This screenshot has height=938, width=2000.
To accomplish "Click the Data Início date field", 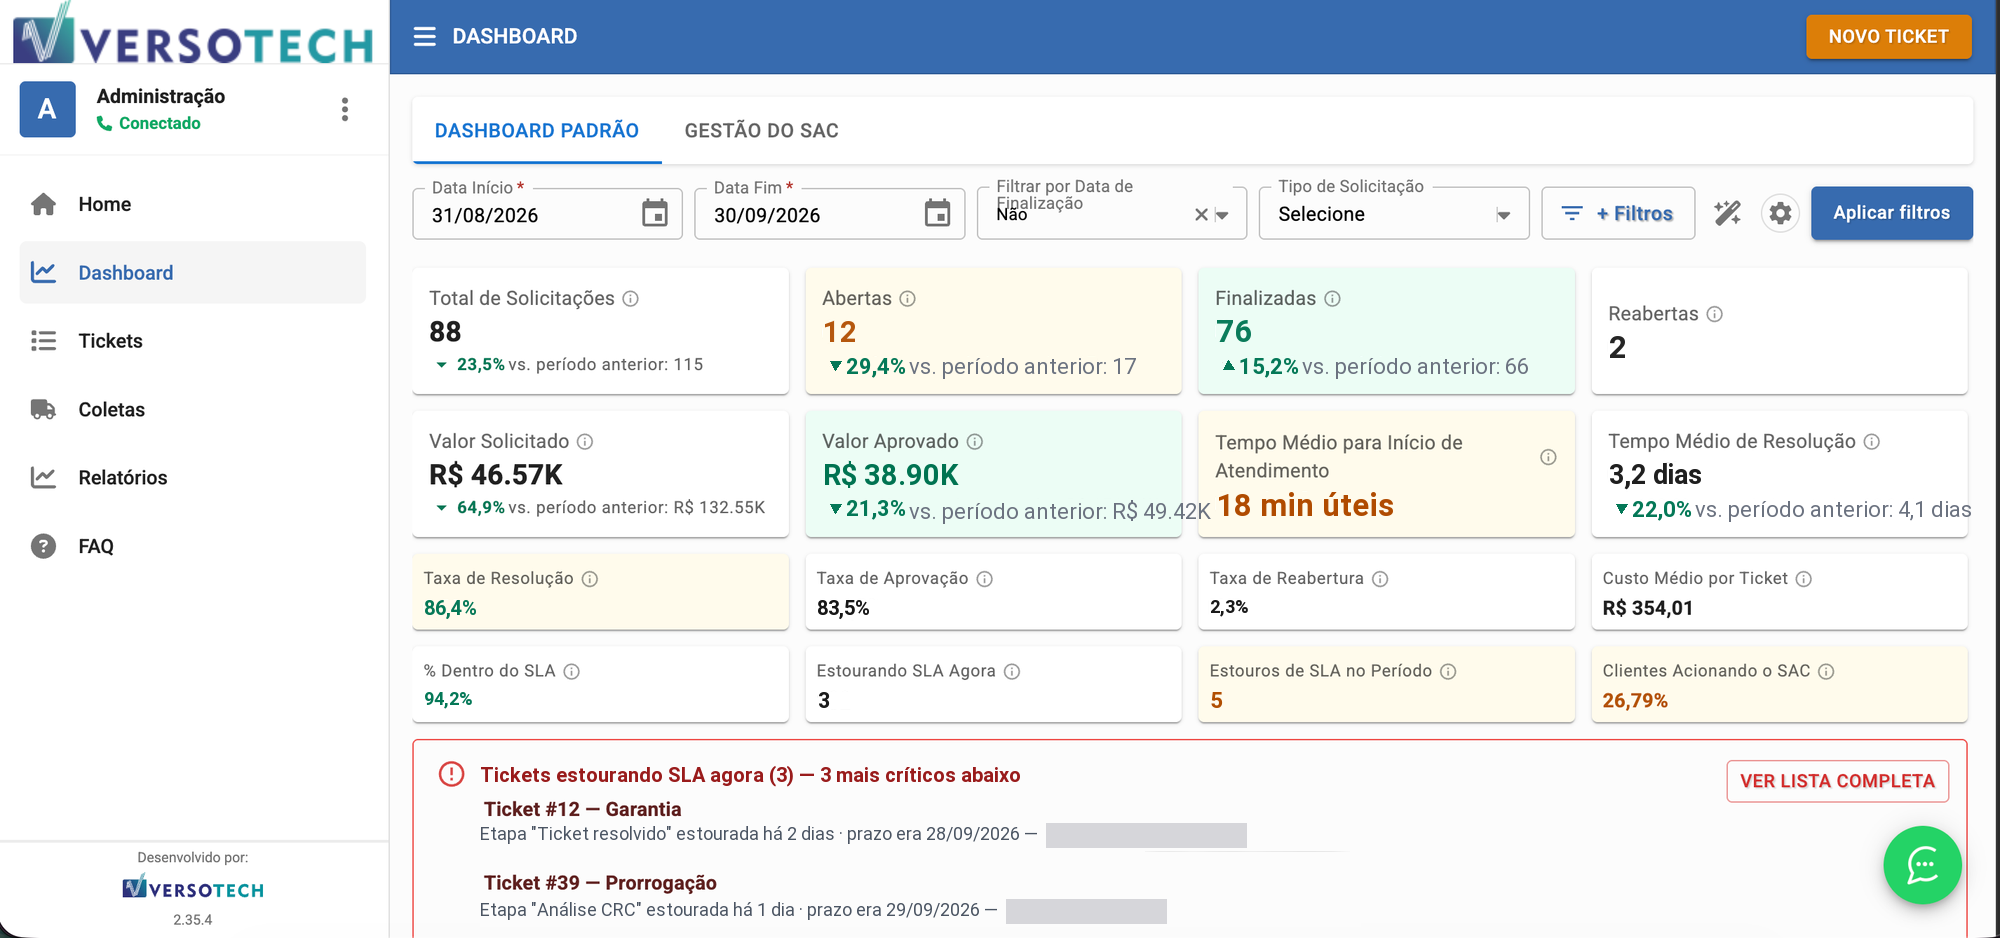I will coord(547,214).
